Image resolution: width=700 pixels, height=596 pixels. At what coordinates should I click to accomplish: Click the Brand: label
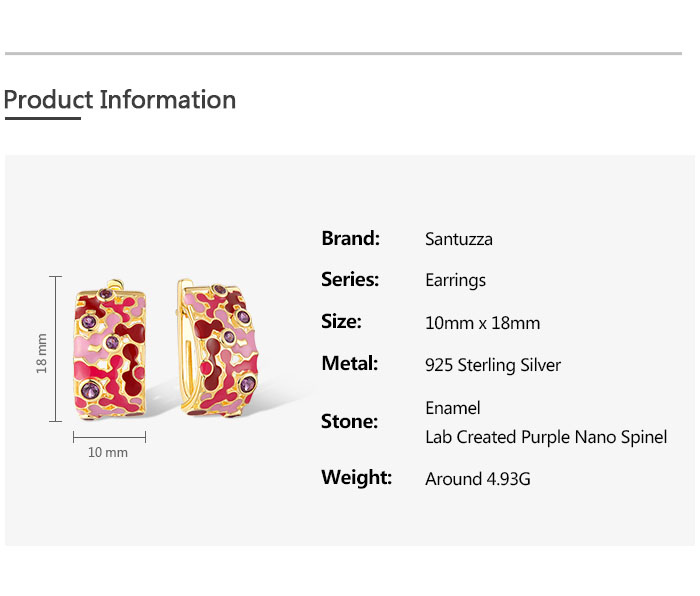[x=350, y=238]
